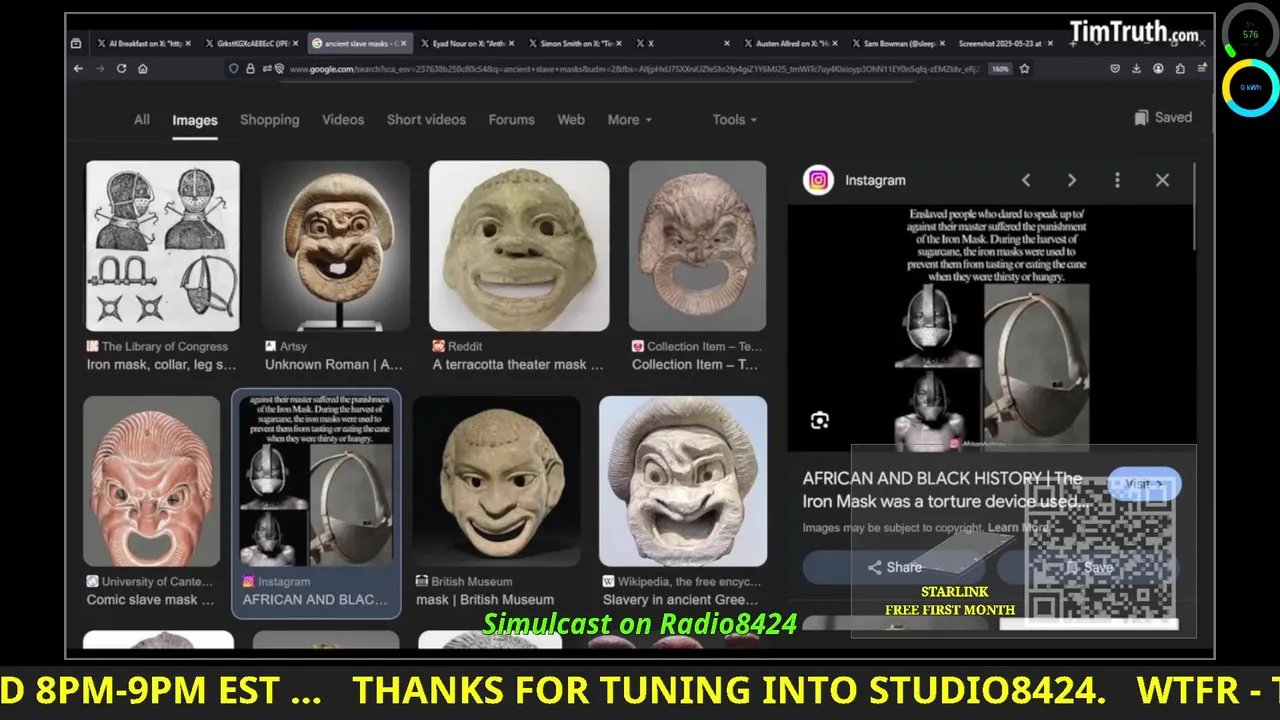
Task: Click the Instagram logo in preview header
Action: pyautogui.click(x=818, y=180)
